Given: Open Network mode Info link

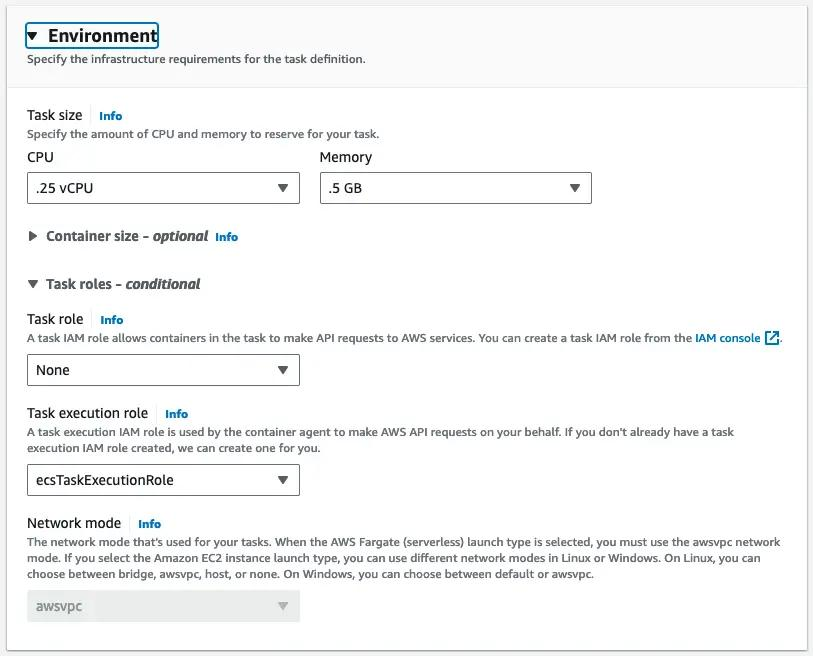Looking at the screenshot, I should tap(149, 524).
